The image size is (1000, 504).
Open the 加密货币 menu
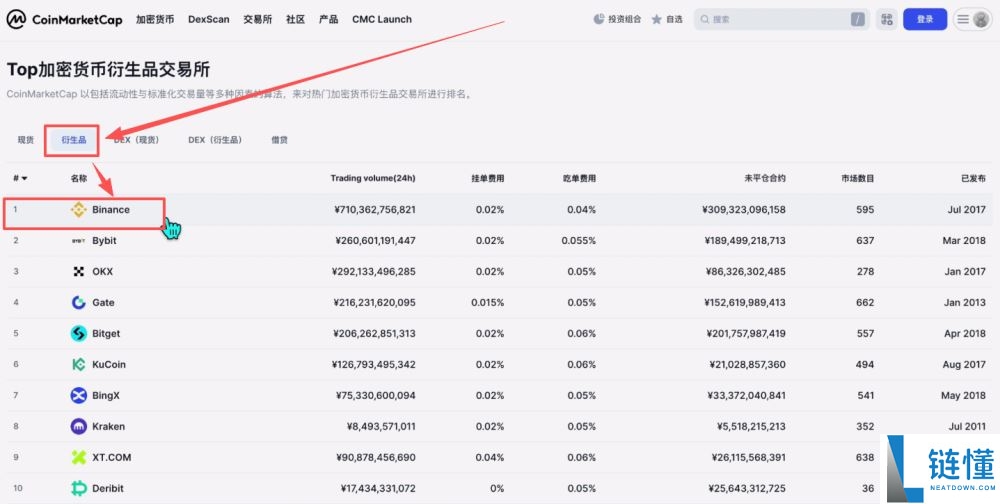(x=155, y=19)
